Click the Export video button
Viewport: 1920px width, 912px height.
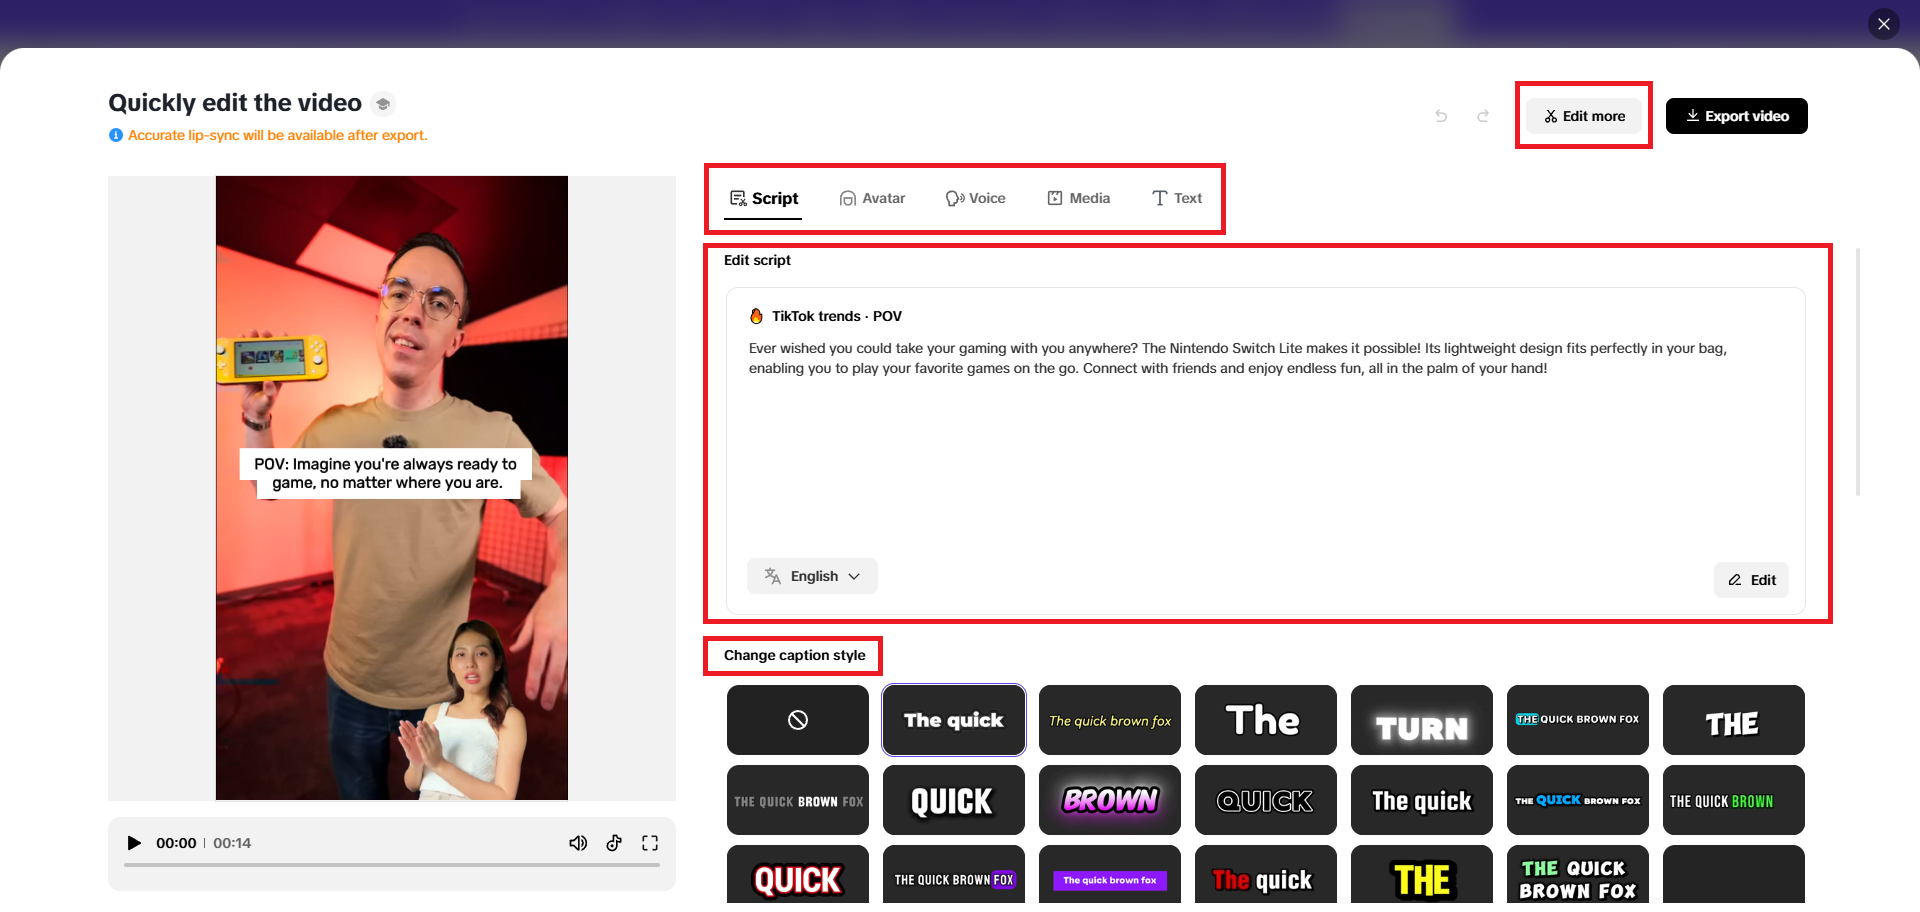(x=1736, y=115)
